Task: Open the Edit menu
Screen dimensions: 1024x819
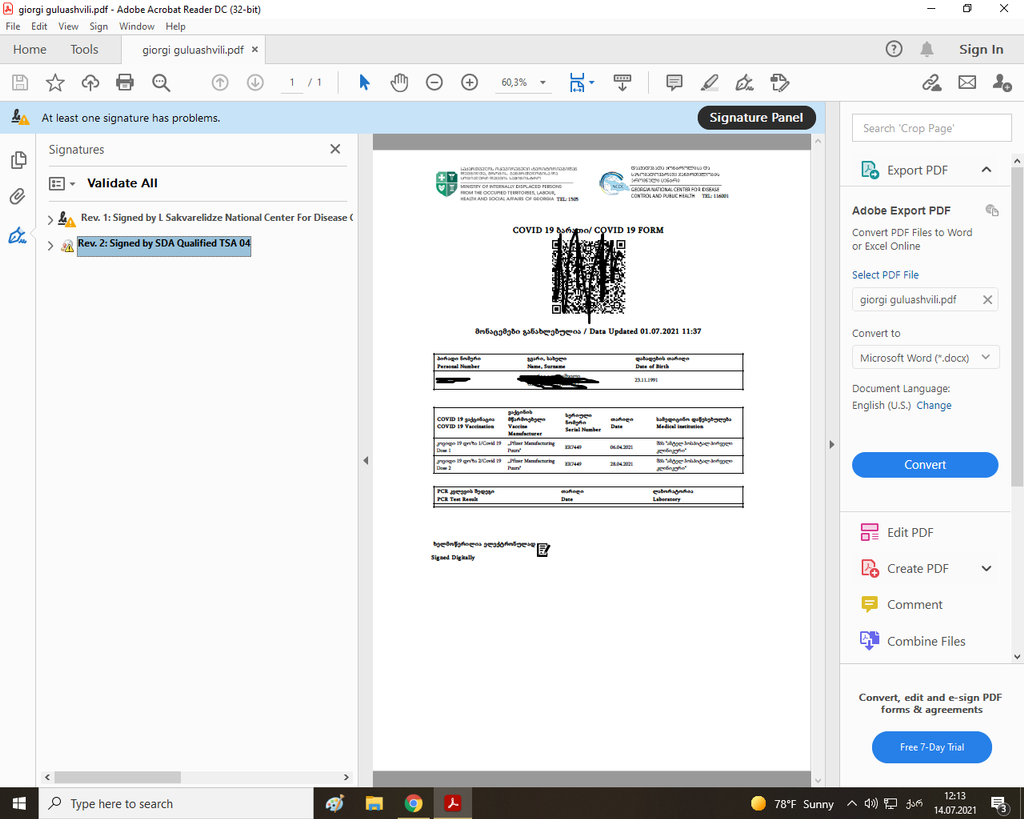Action: (x=39, y=26)
